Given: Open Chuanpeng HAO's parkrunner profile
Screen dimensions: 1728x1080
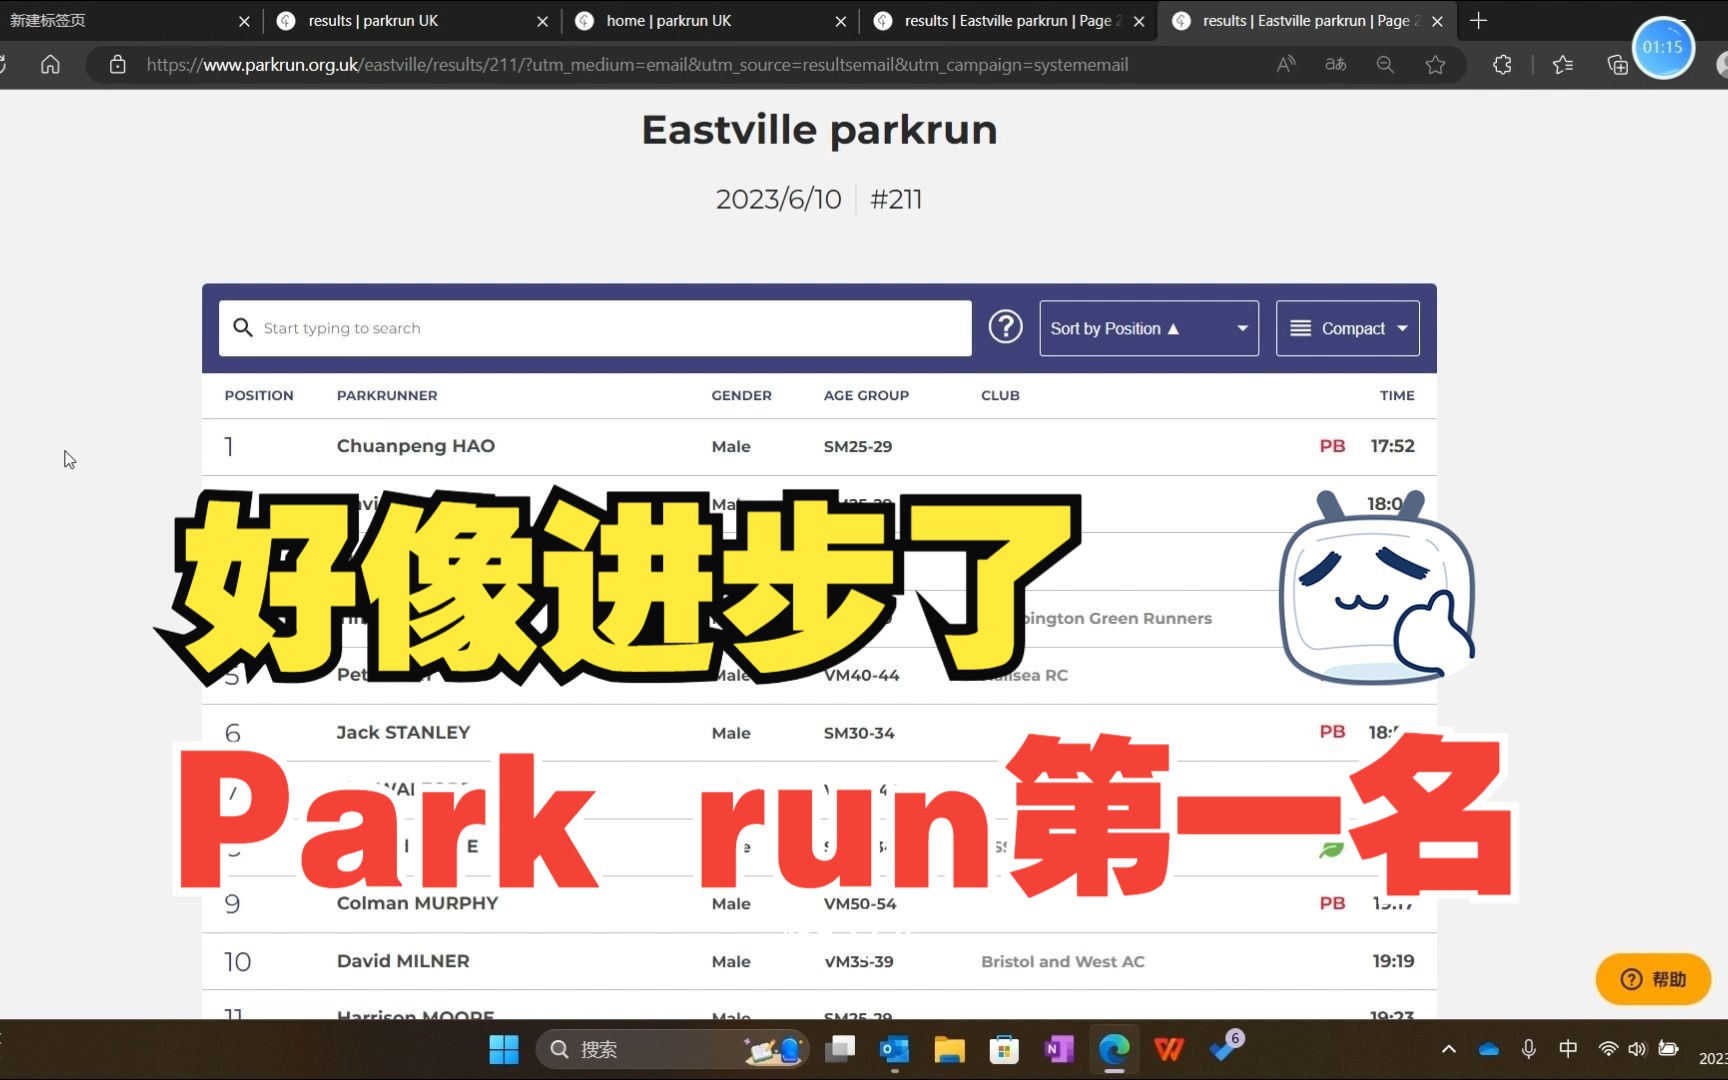Looking at the screenshot, I should (x=416, y=446).
